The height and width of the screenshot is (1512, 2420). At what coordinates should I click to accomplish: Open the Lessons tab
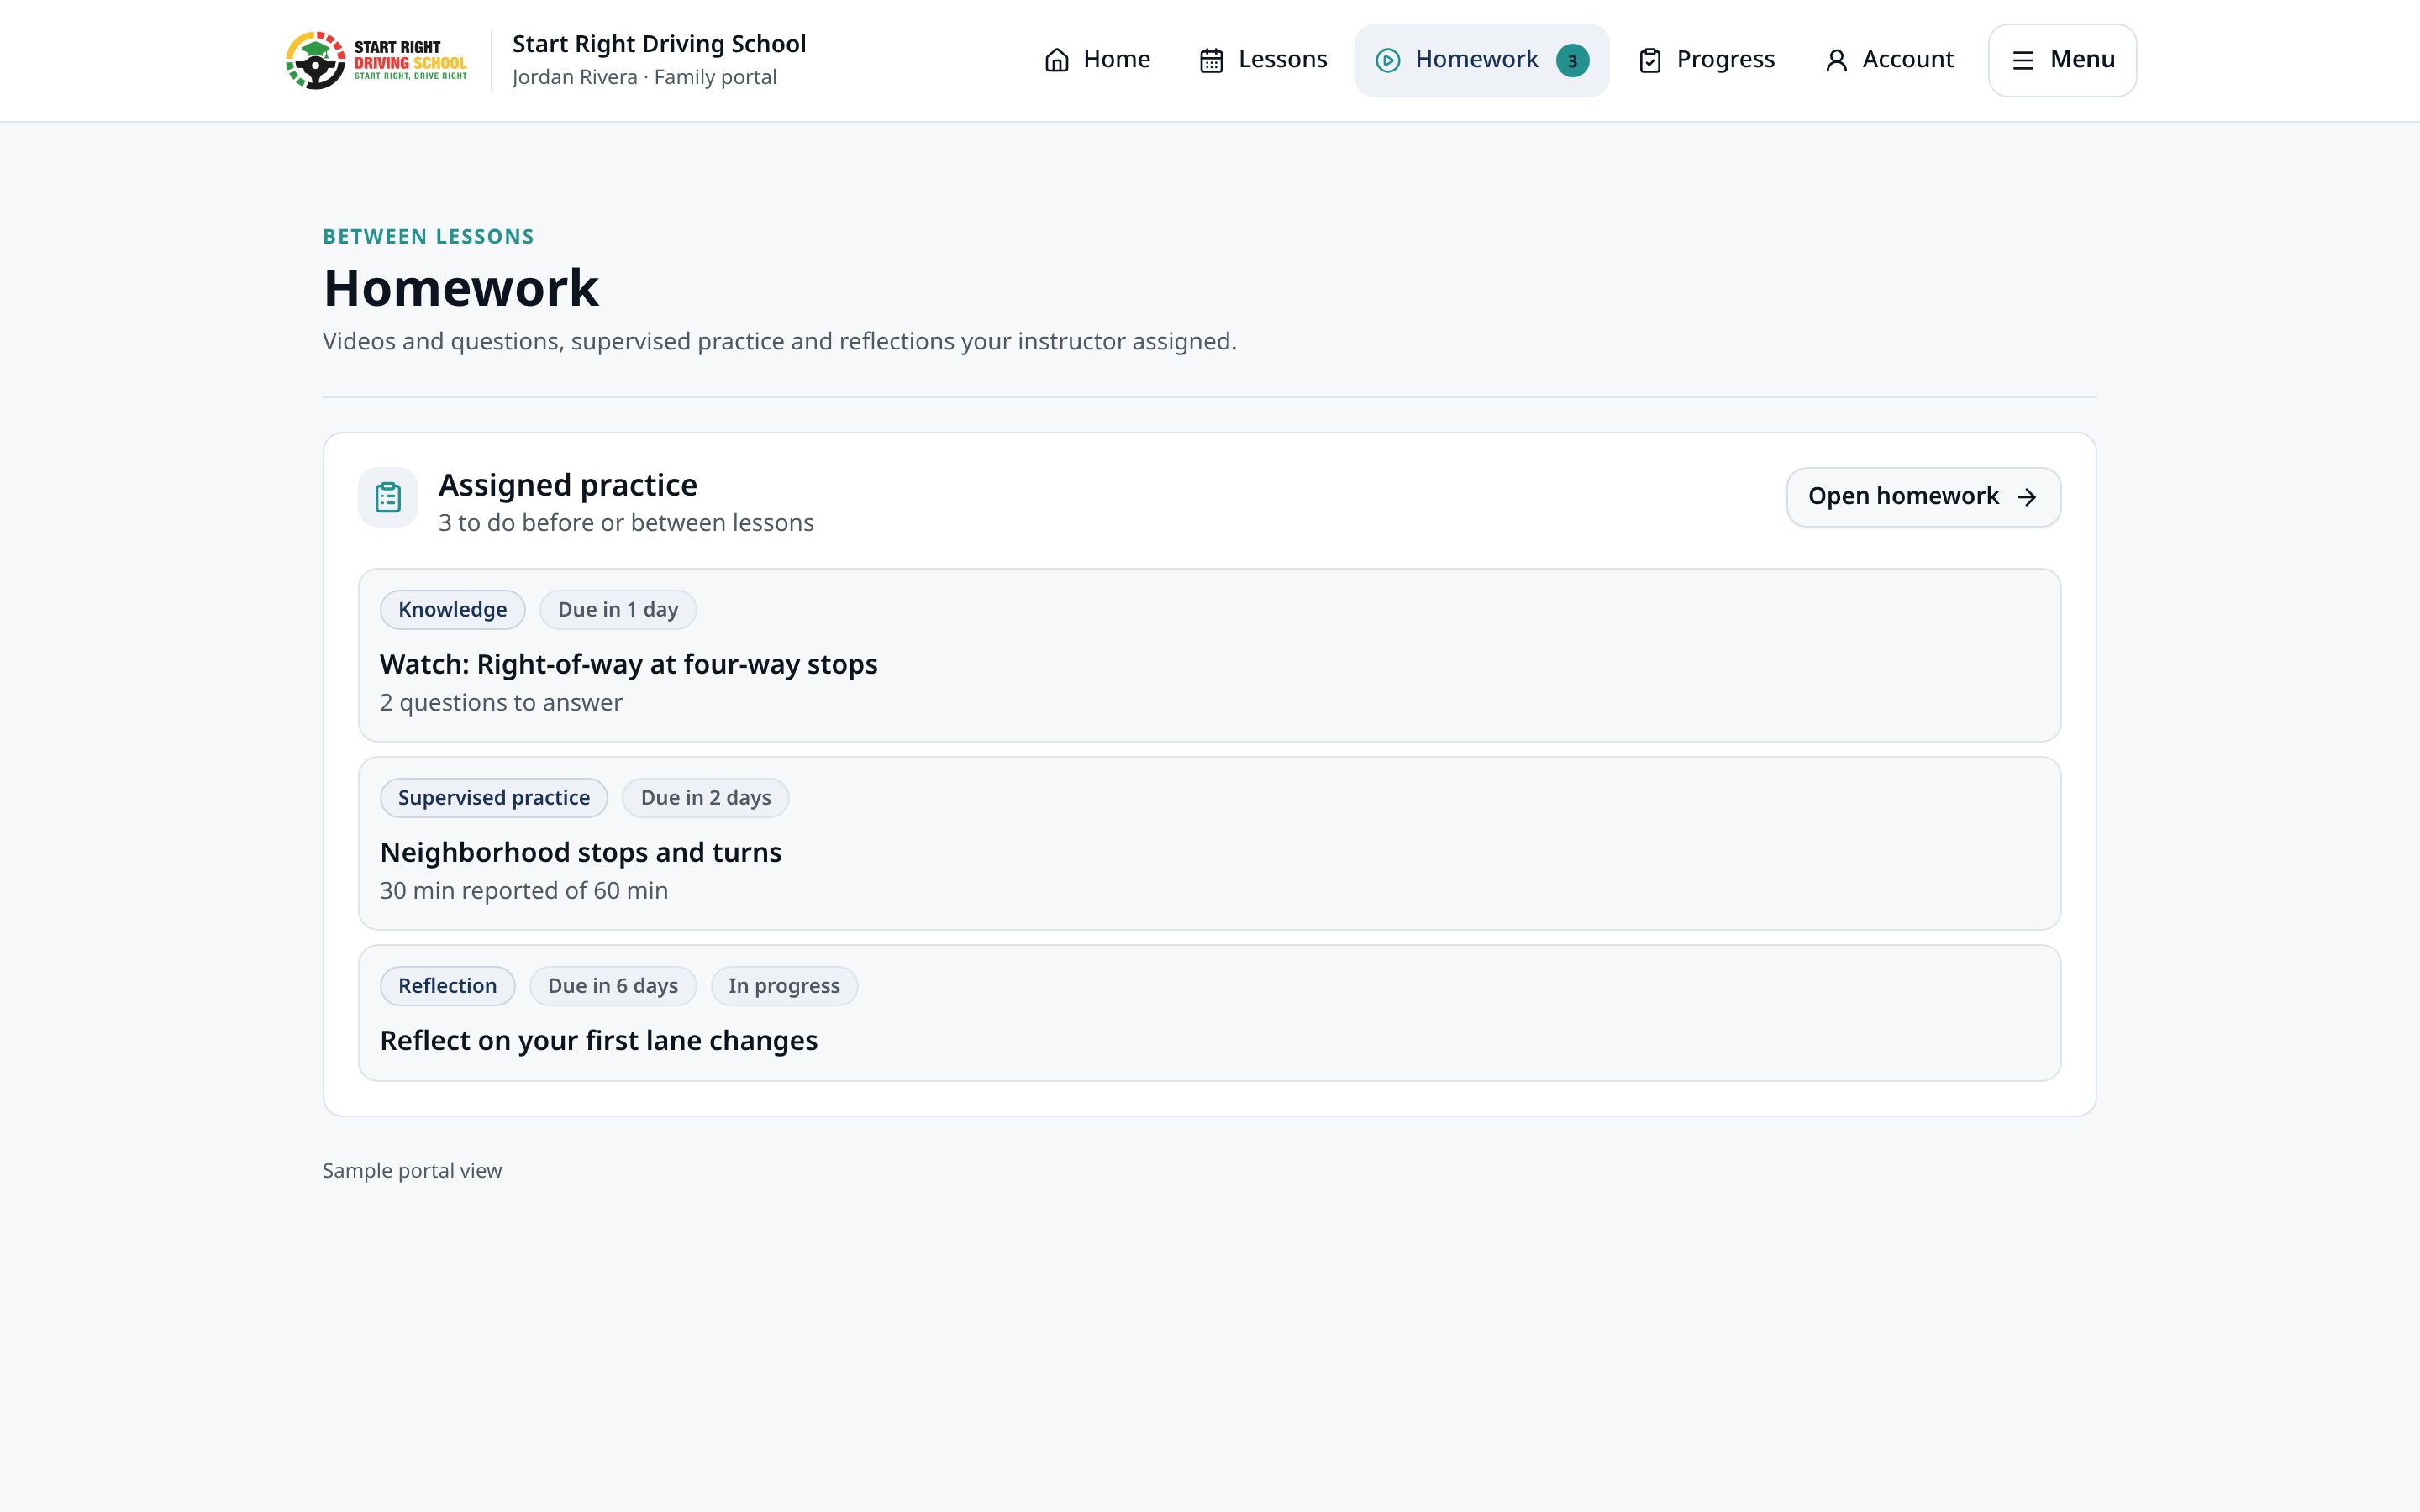(1263, 60)
